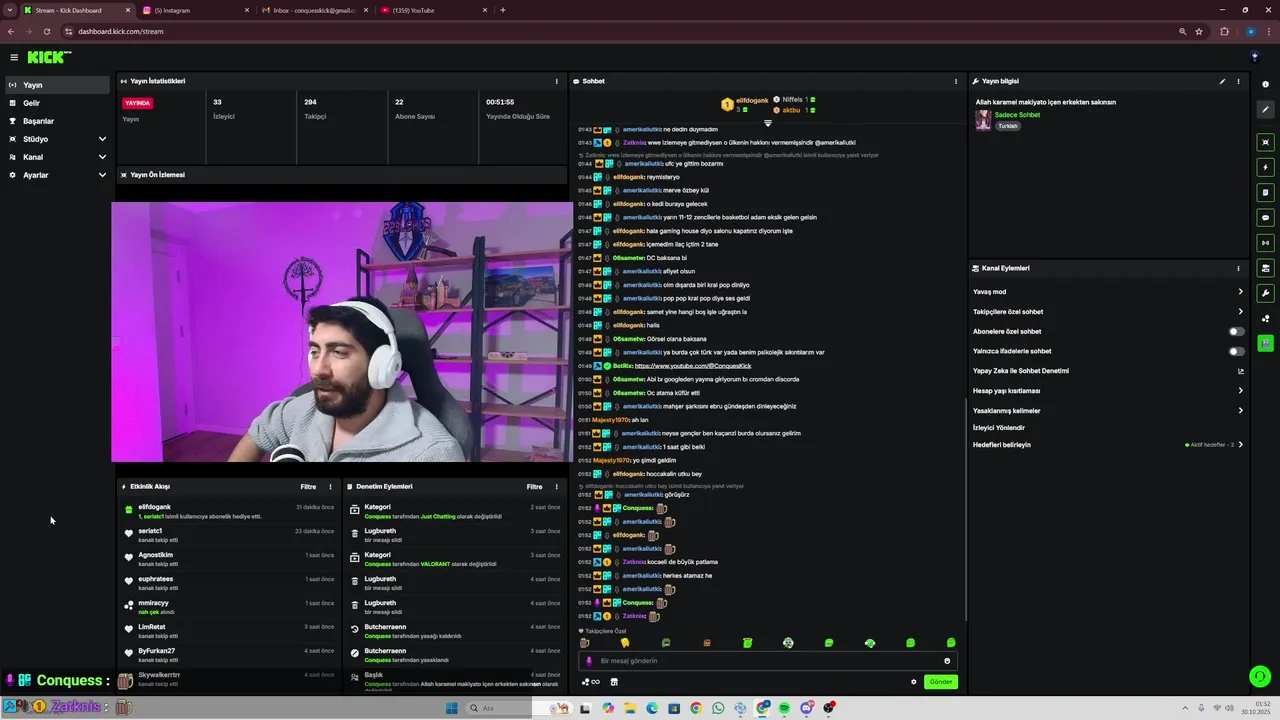Click the green highlighted icon in right rail
Screen dimensions: 1280x720
point(1266,343)
